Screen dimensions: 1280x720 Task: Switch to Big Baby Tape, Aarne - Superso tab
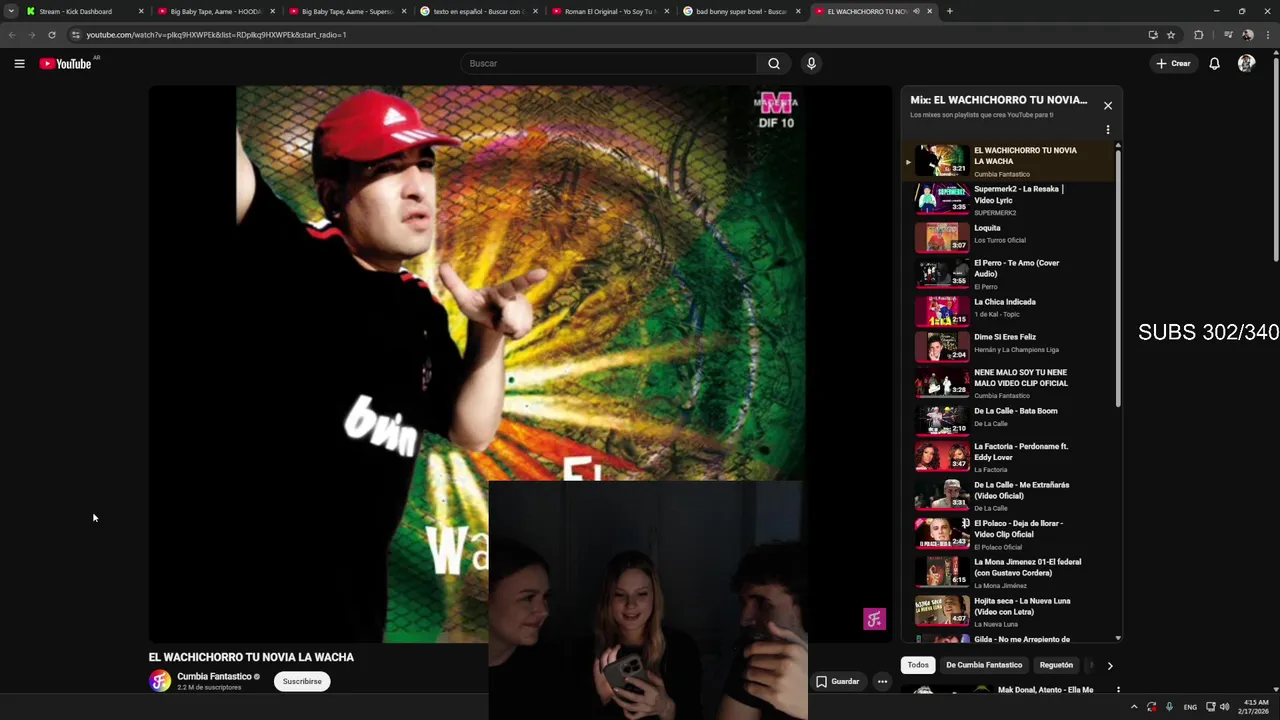[347, 11]
